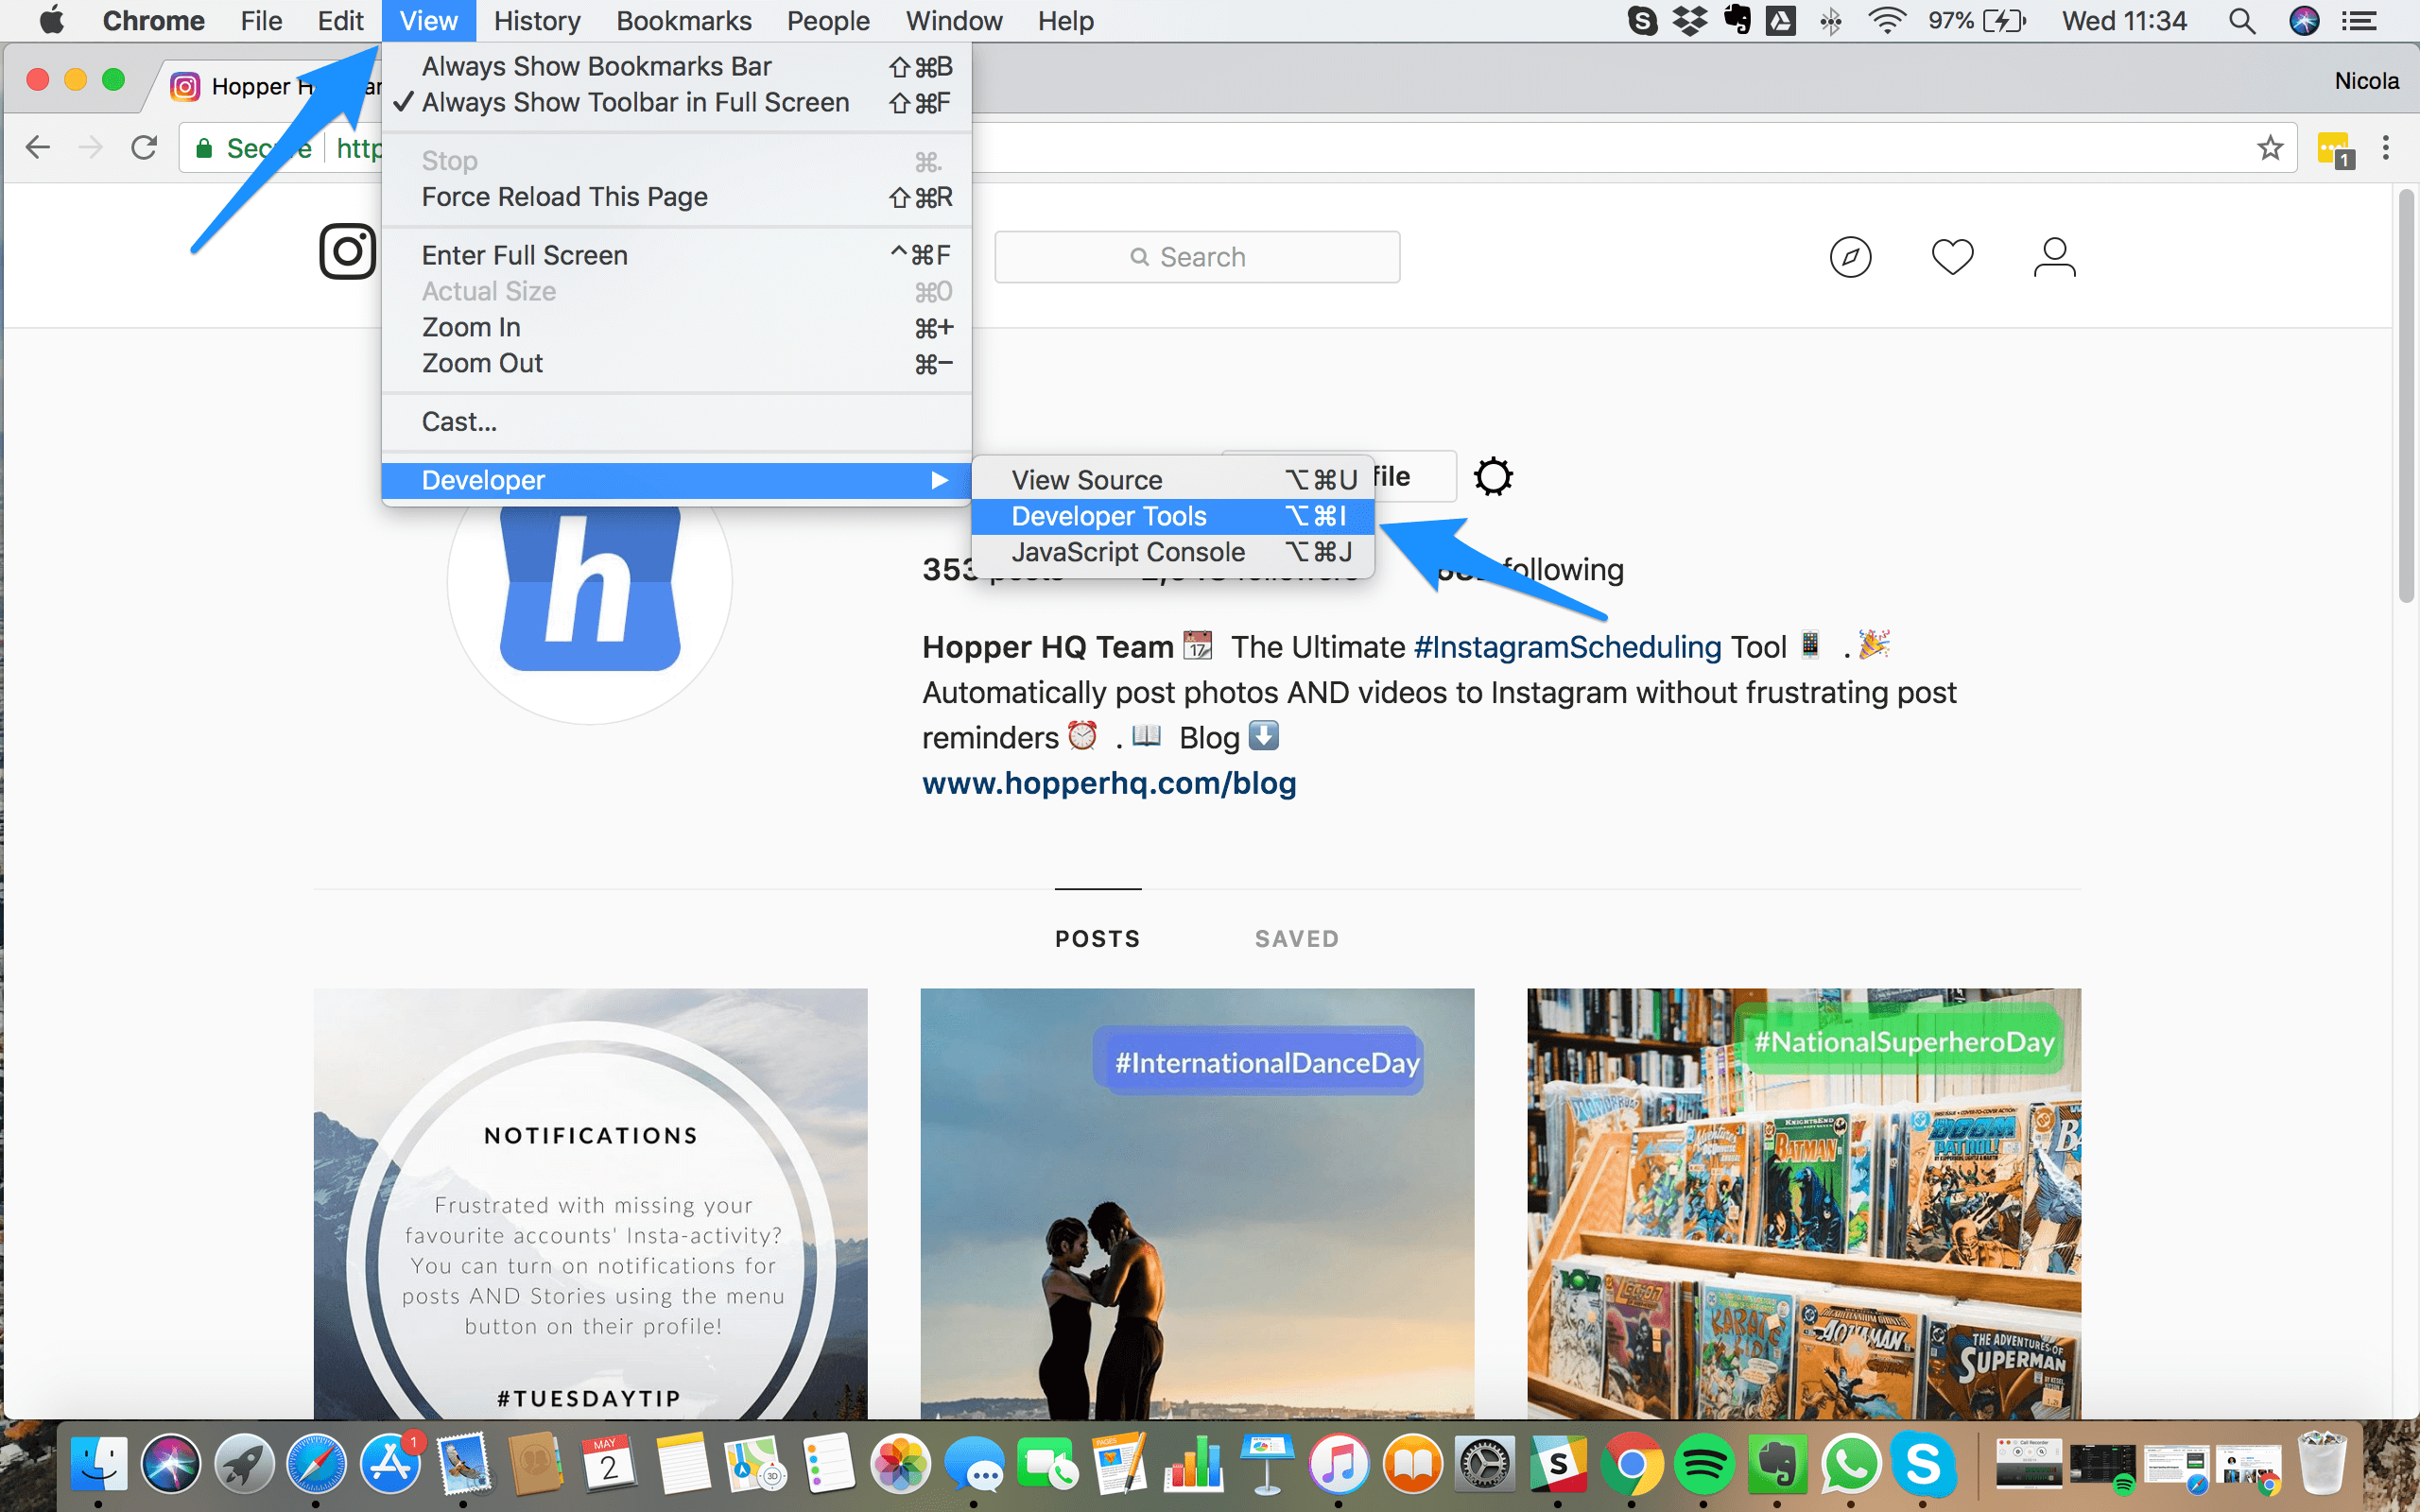Click the Instagram heart notifications icon
2420x1512 pixels.
[1949, 258]
